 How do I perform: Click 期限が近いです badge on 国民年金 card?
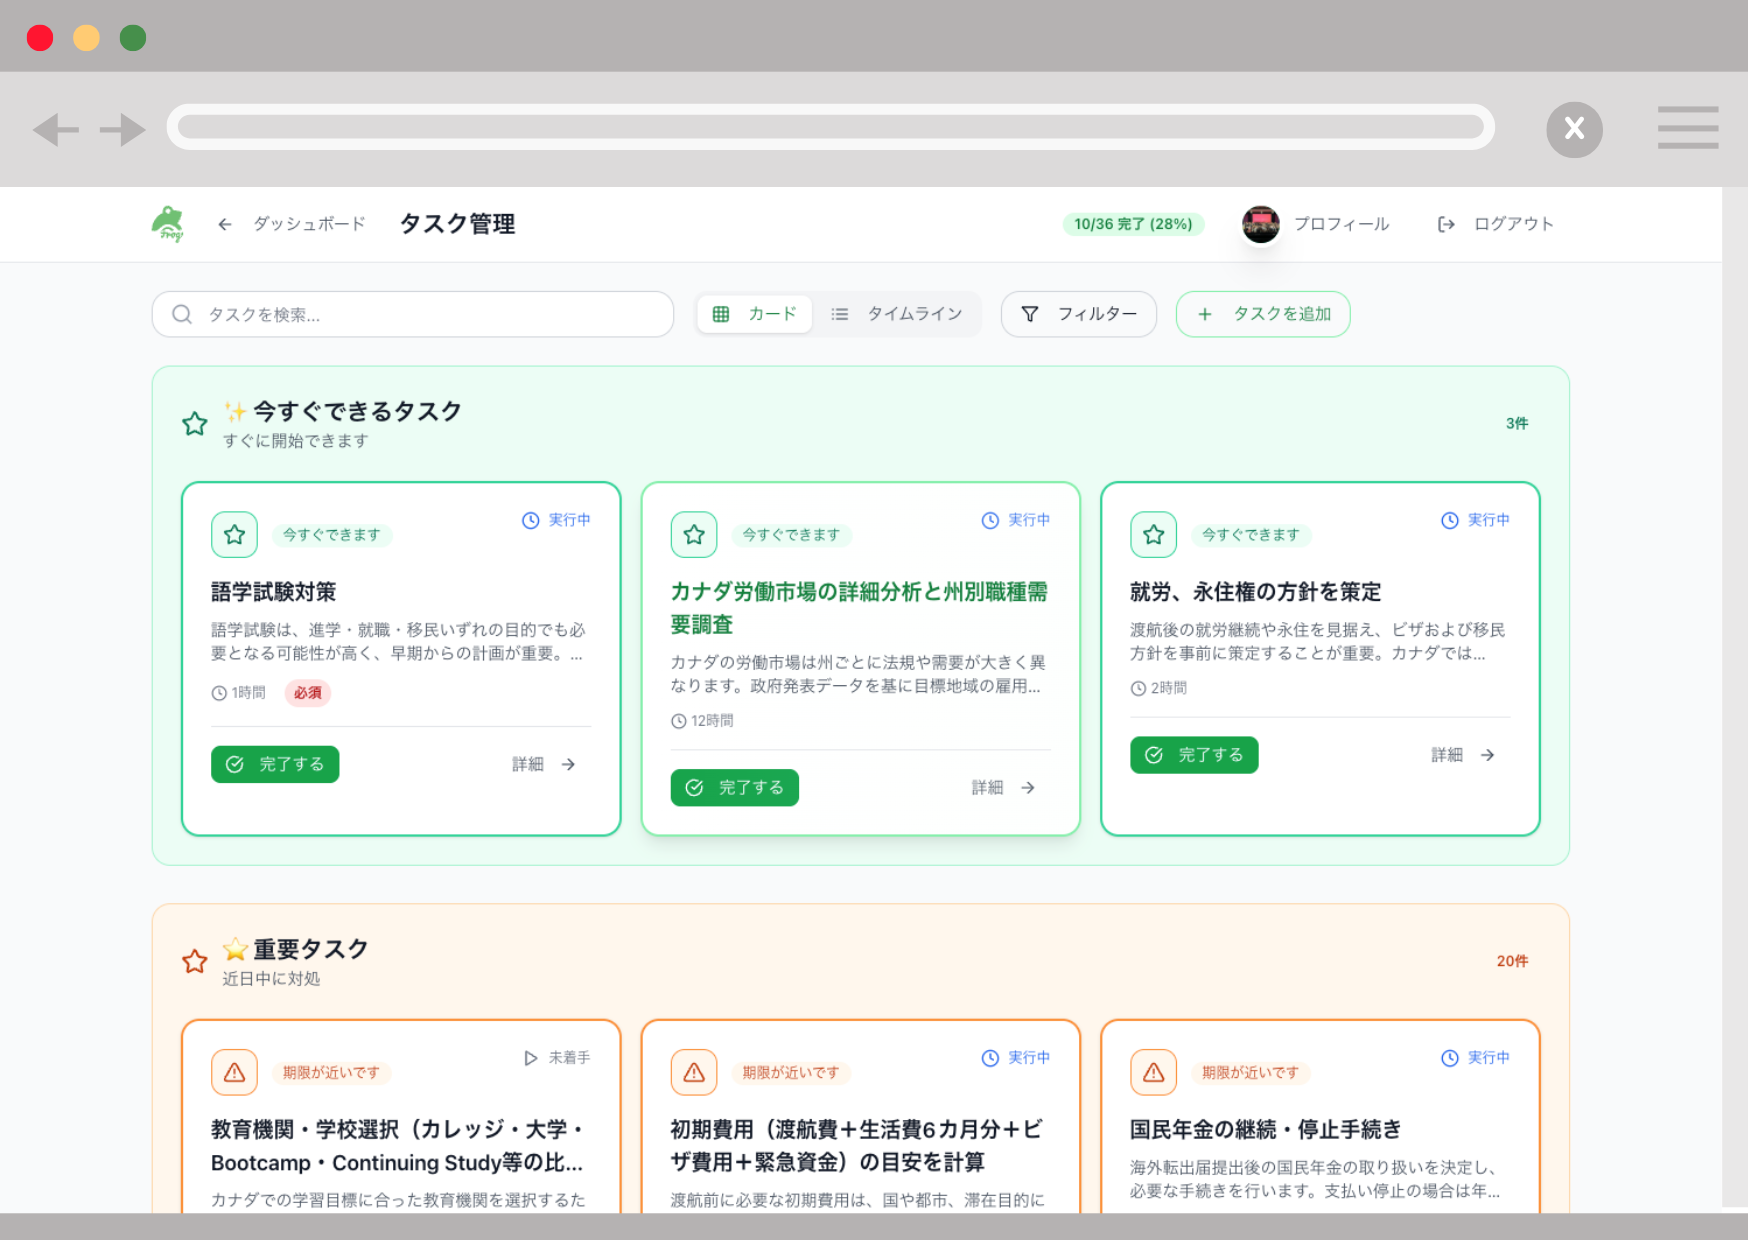click(1250, 1073)
